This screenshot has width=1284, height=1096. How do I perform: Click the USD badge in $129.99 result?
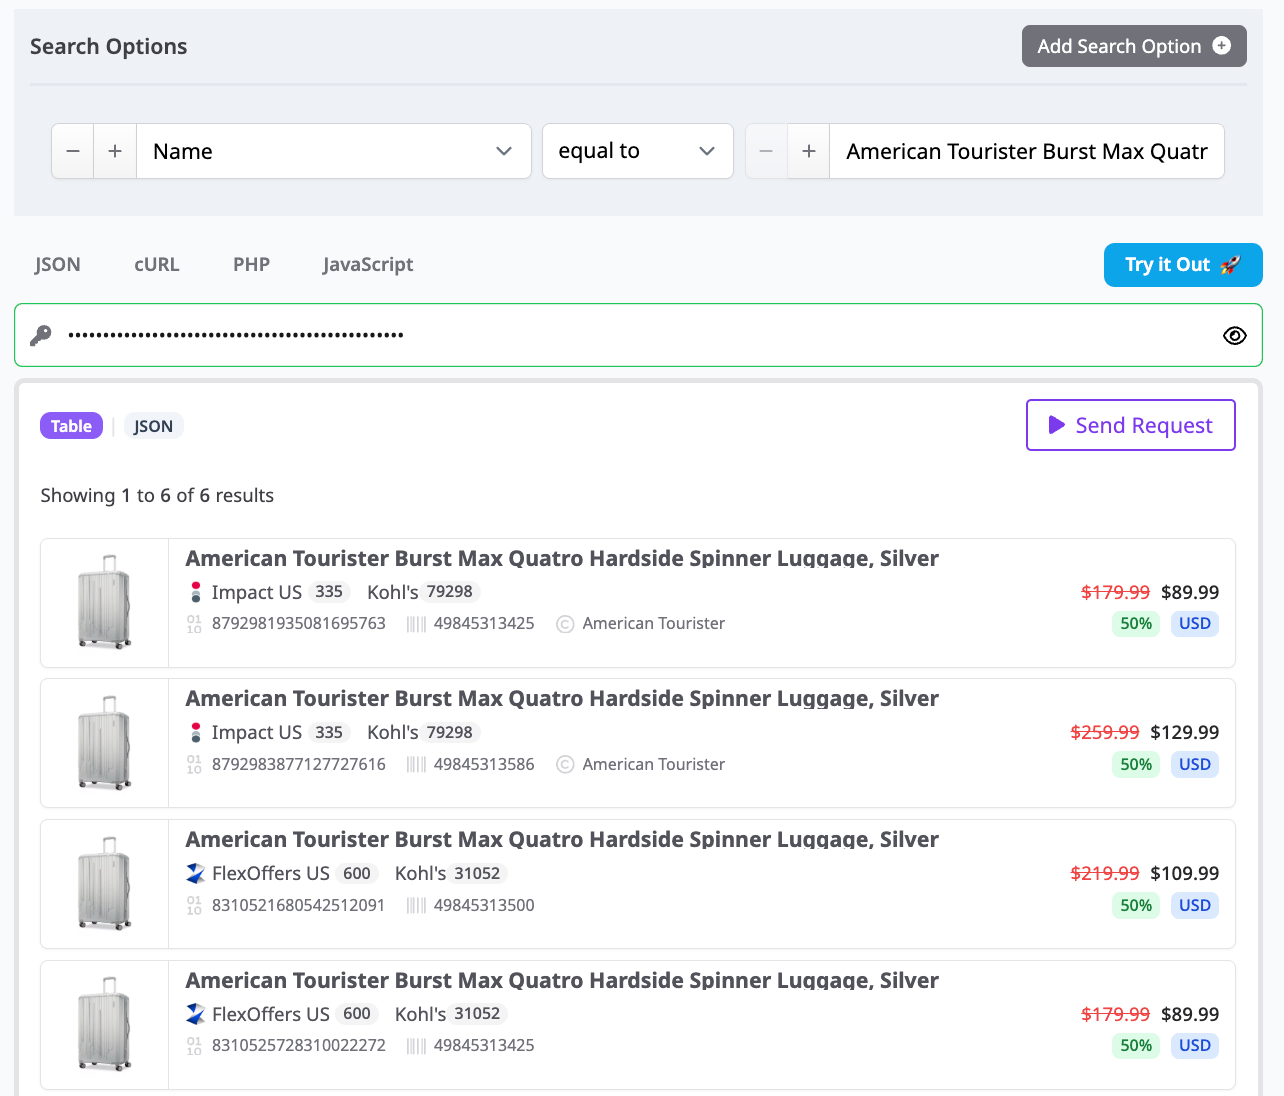click(1195, 765)
